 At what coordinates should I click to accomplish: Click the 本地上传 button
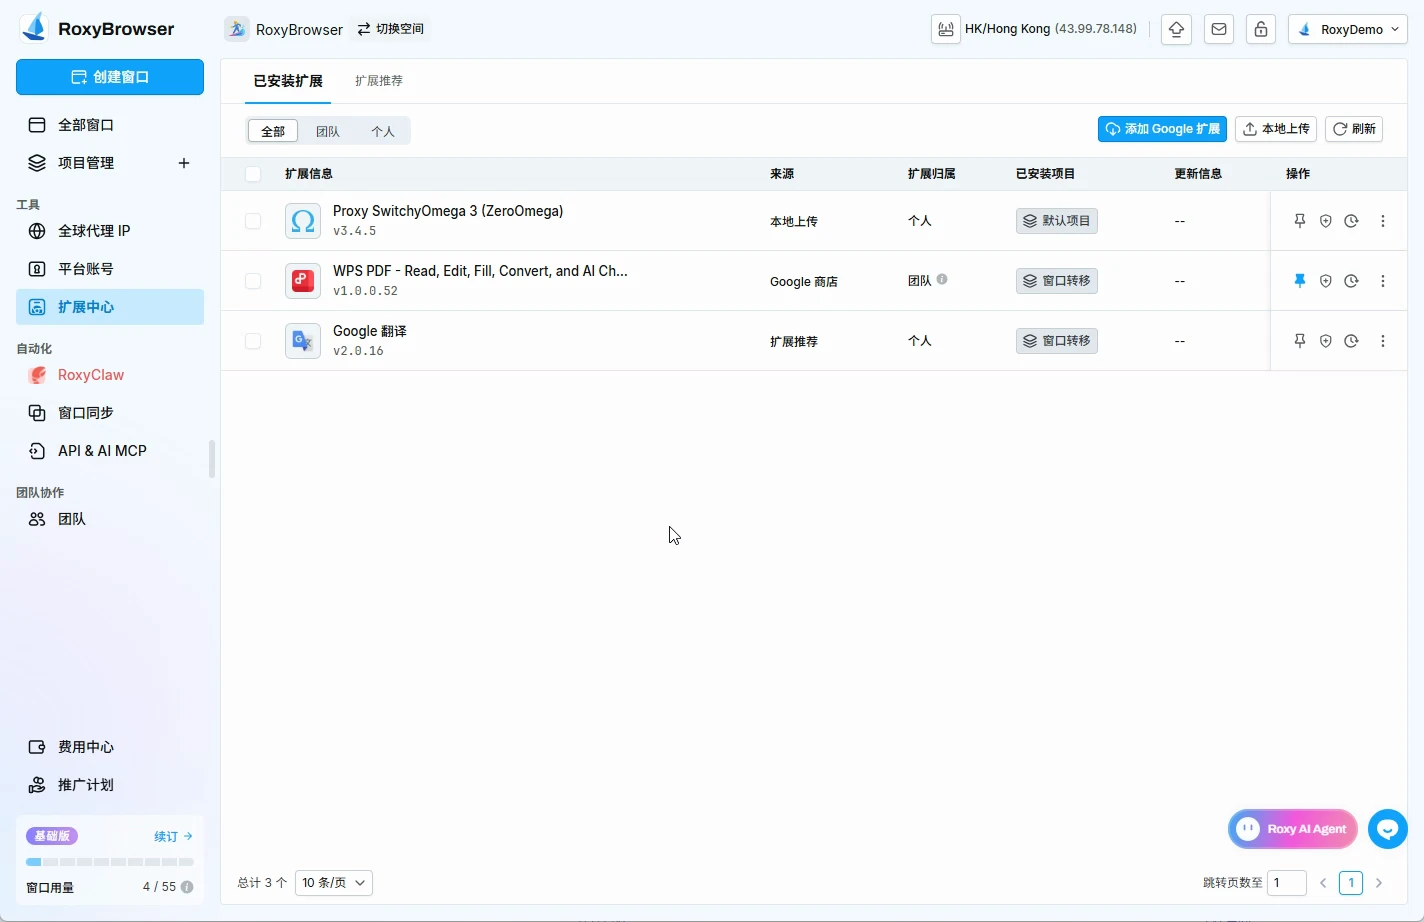pyautogui.click(x=1276, y=129)
